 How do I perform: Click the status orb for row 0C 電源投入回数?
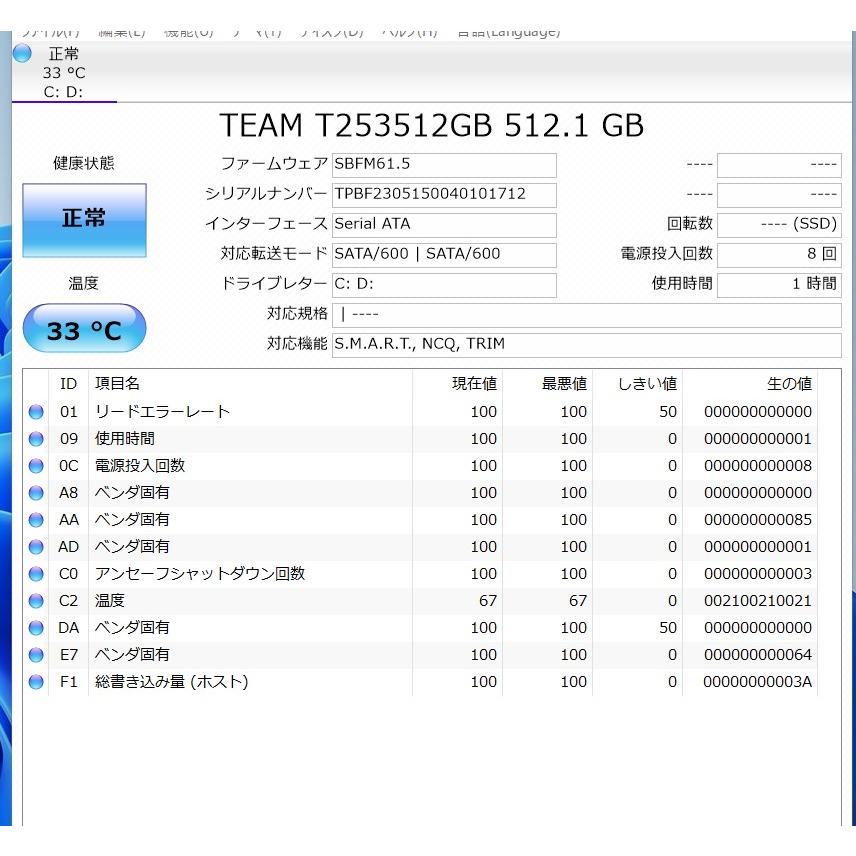coord(36,466)
